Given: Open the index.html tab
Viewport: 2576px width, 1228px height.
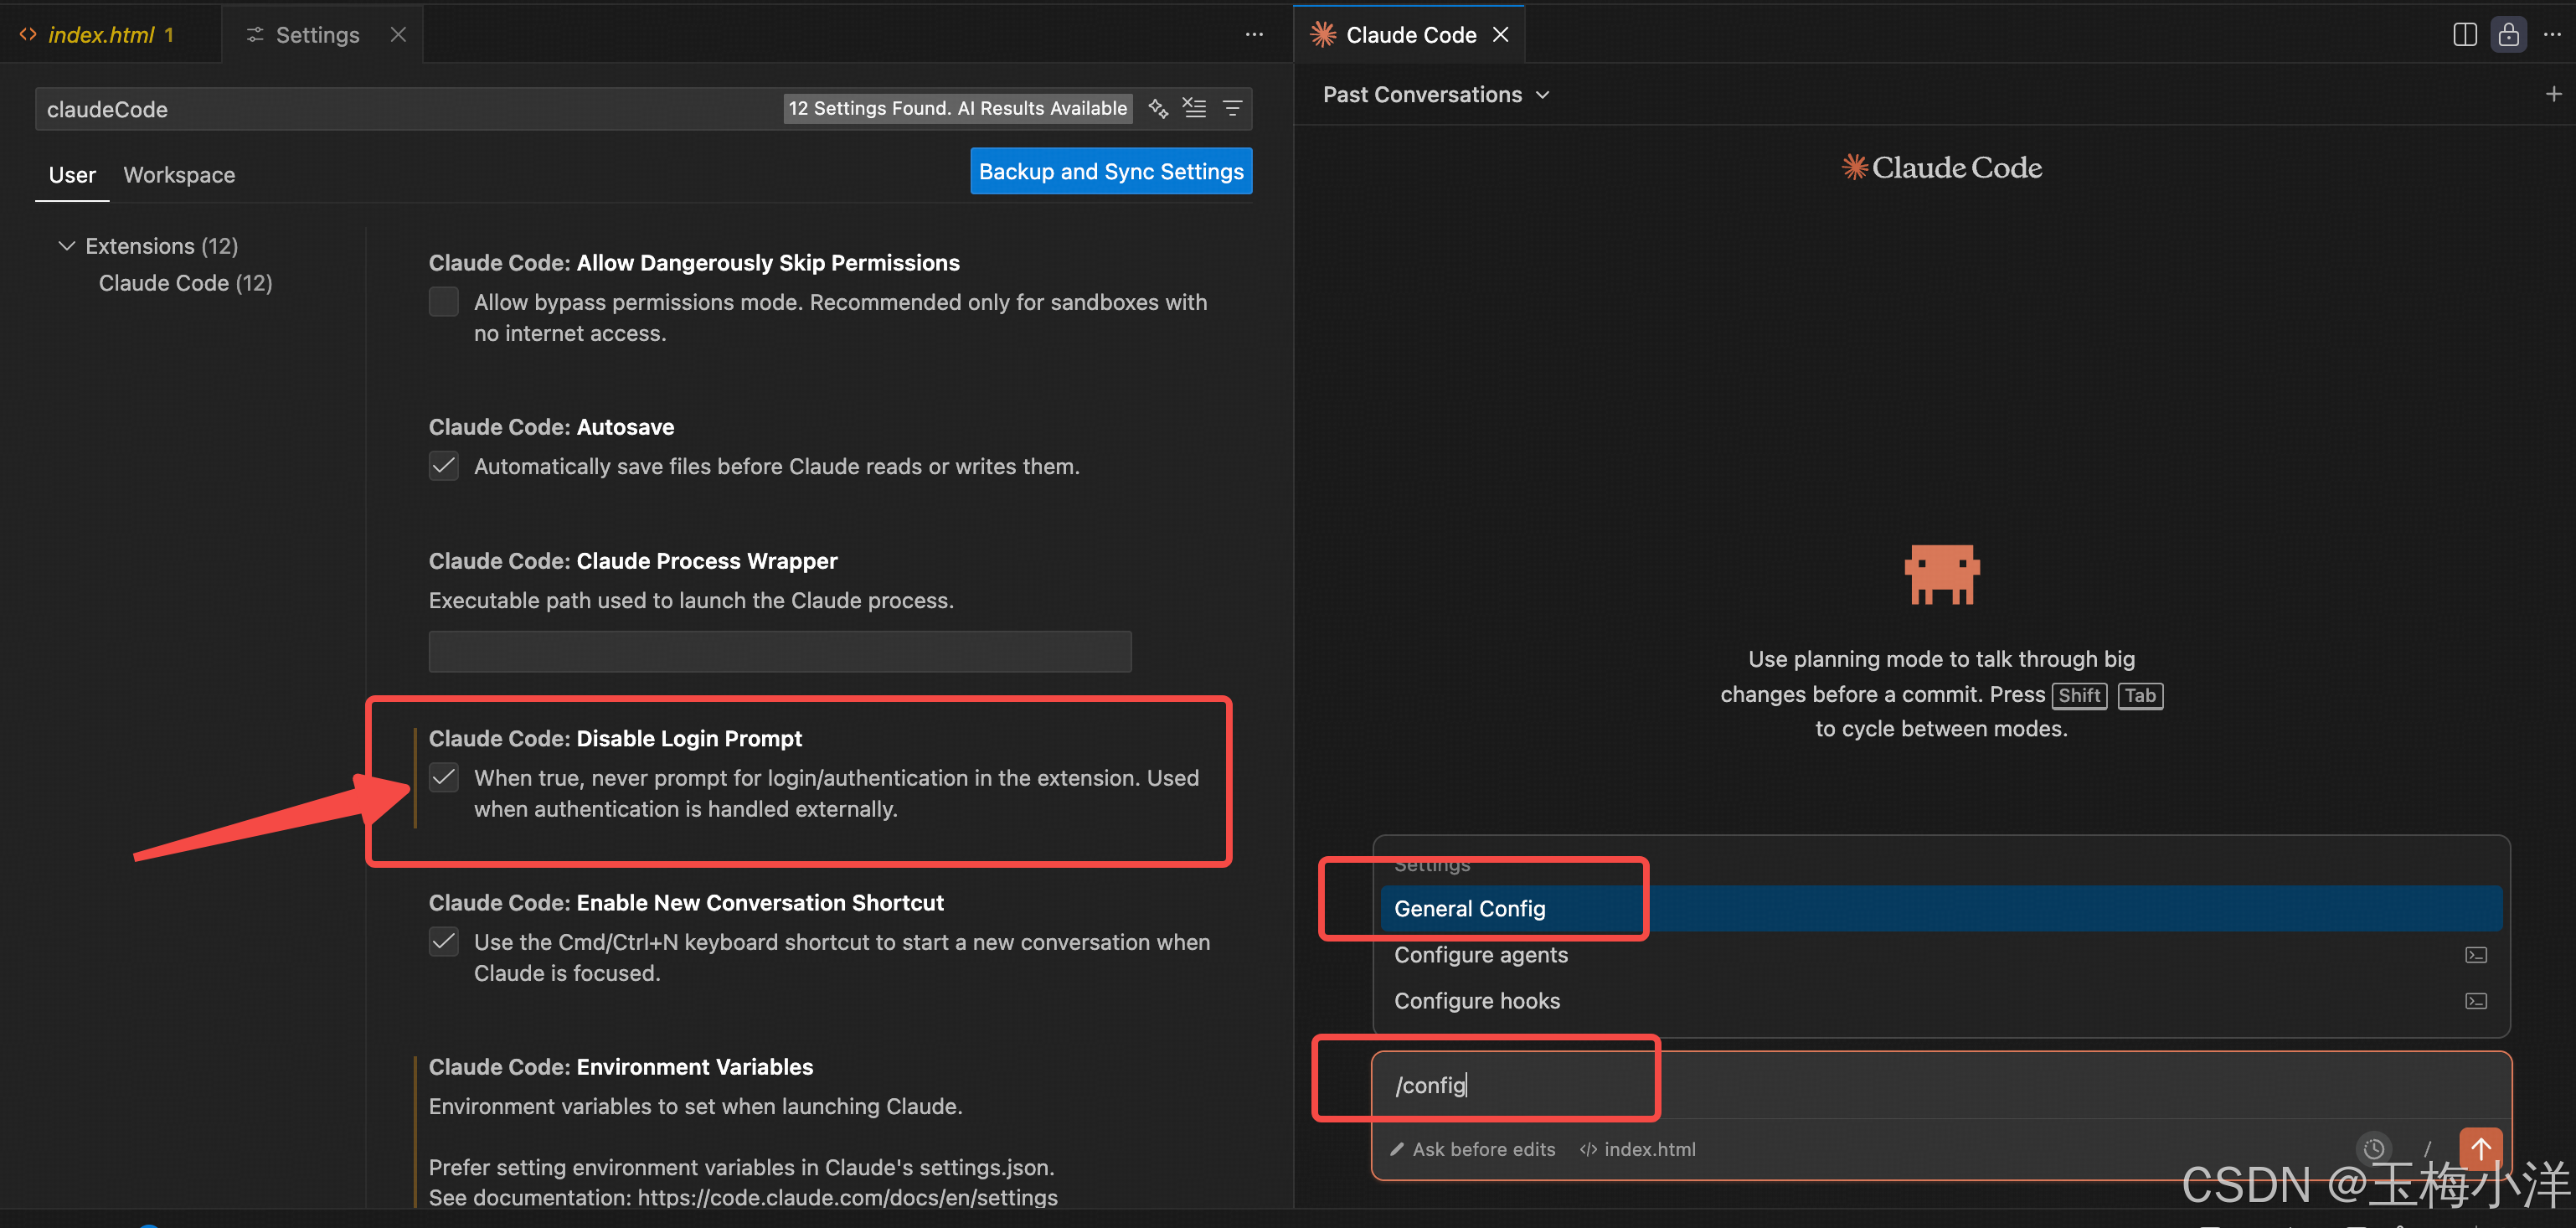Looking at the screenshot, I should tap(100, 34).
